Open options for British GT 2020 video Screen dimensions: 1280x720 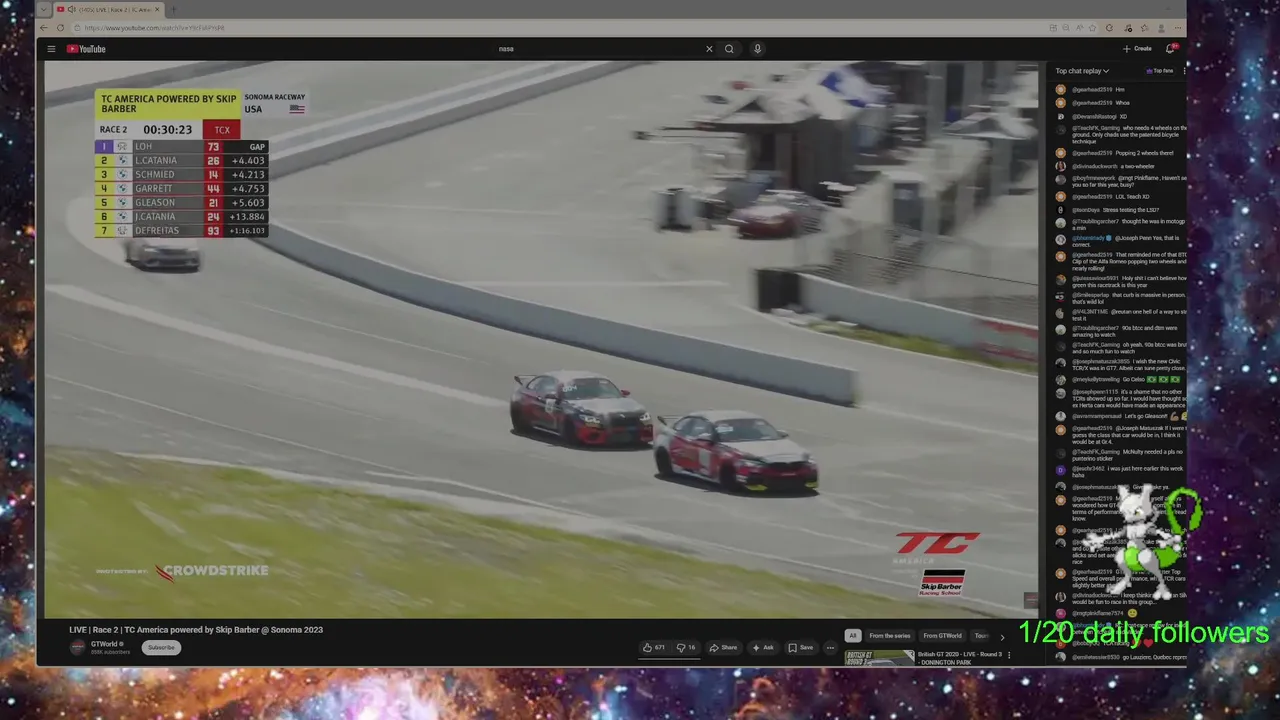[x=1009, y=655]
